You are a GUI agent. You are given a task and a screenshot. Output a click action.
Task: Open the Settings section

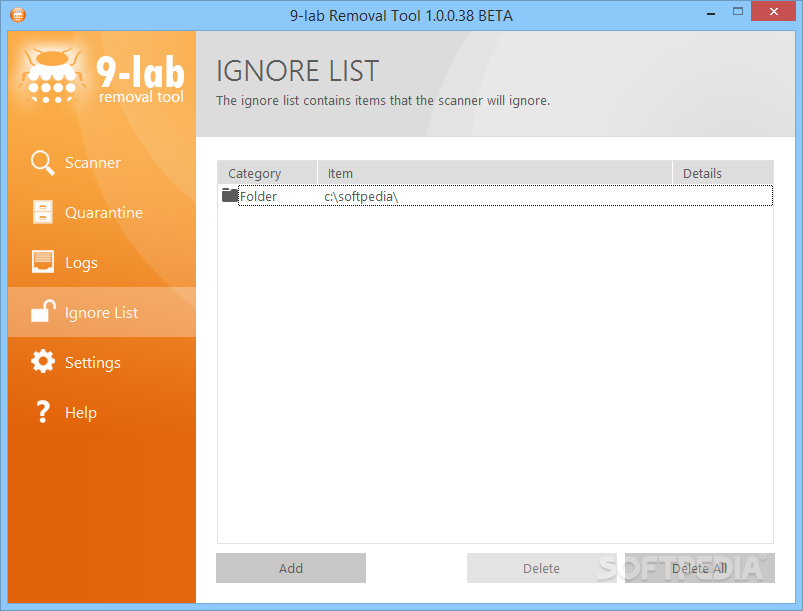coord(101,362)
